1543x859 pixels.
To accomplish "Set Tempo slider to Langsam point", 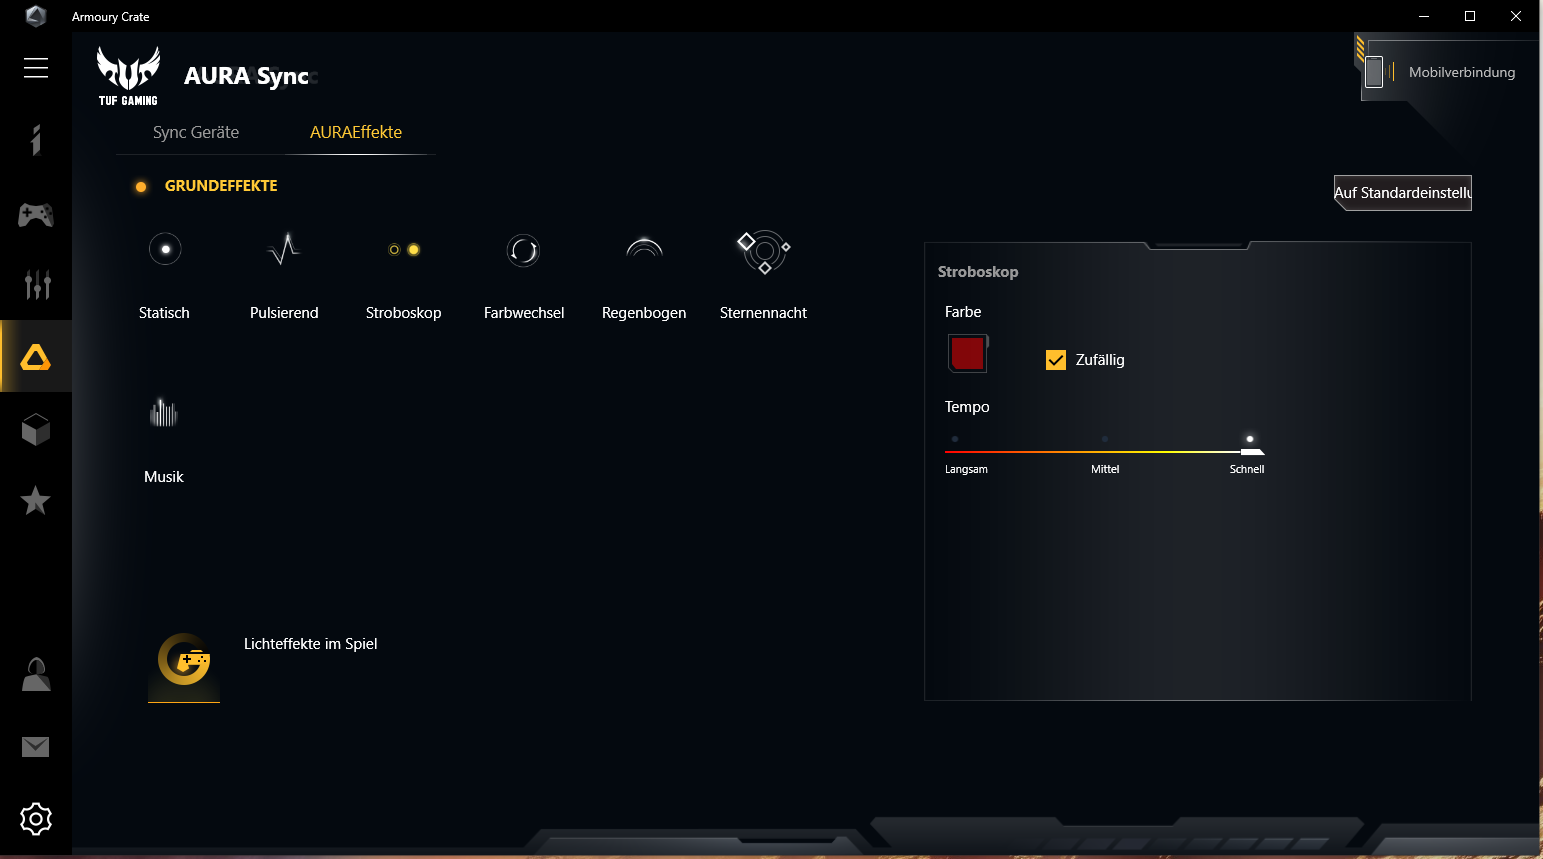I will click(x=955, y=439).
